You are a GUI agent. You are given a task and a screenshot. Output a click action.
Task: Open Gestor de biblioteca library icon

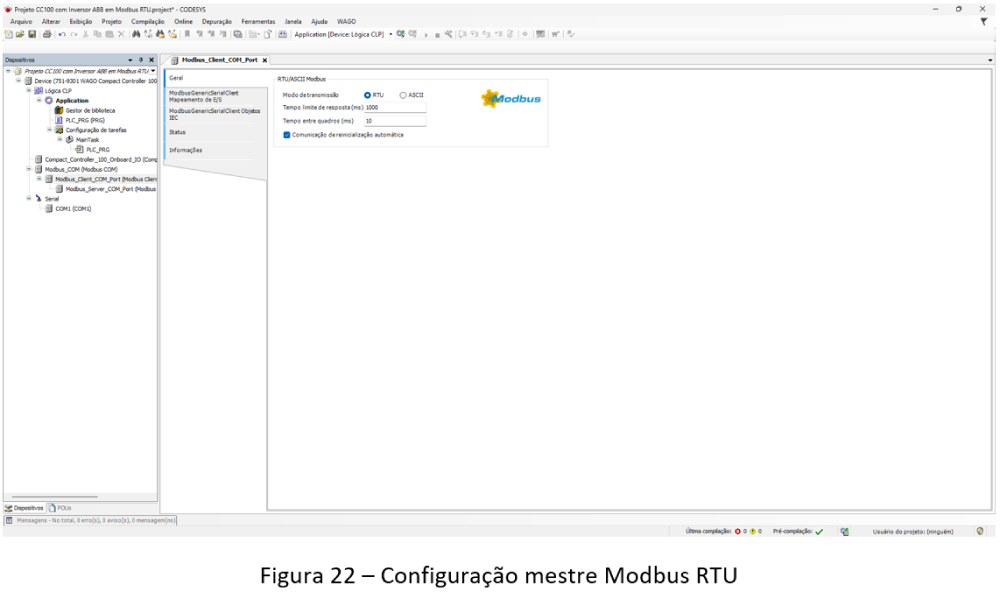(x=59, y=110)
